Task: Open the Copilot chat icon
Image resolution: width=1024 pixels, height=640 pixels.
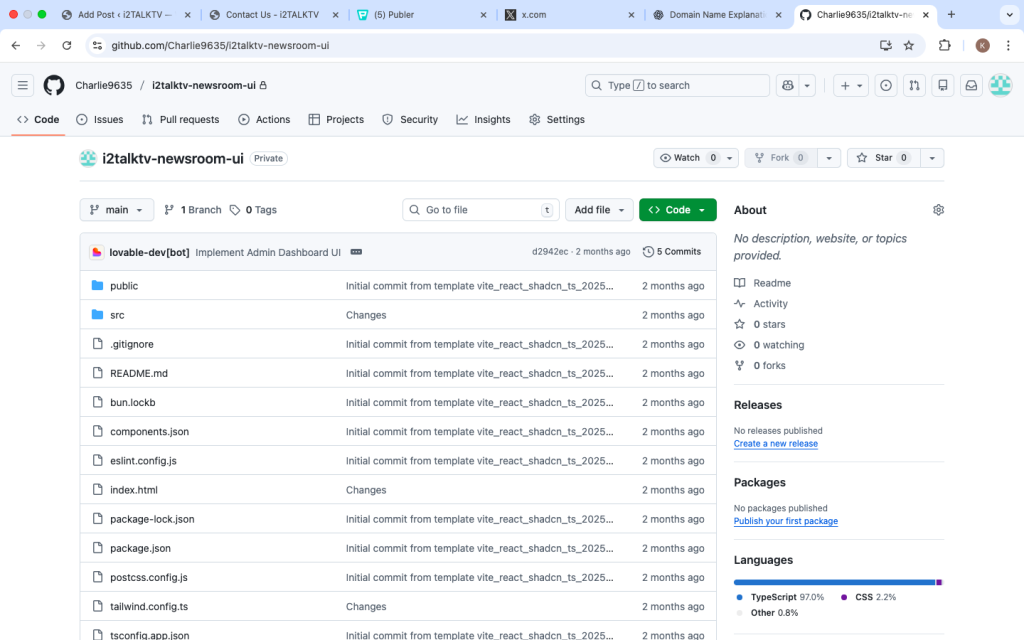Action: click(x=788, y=86)
